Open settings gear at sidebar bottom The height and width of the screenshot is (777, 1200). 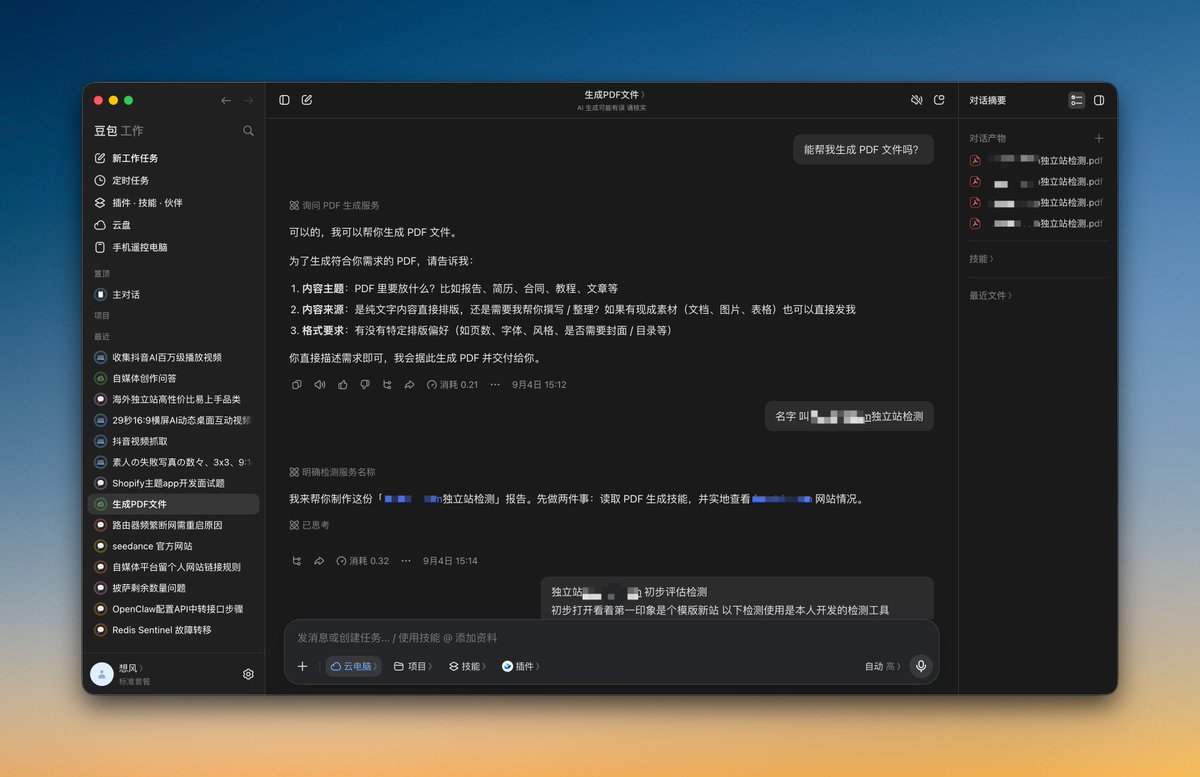tap(248, 674)
